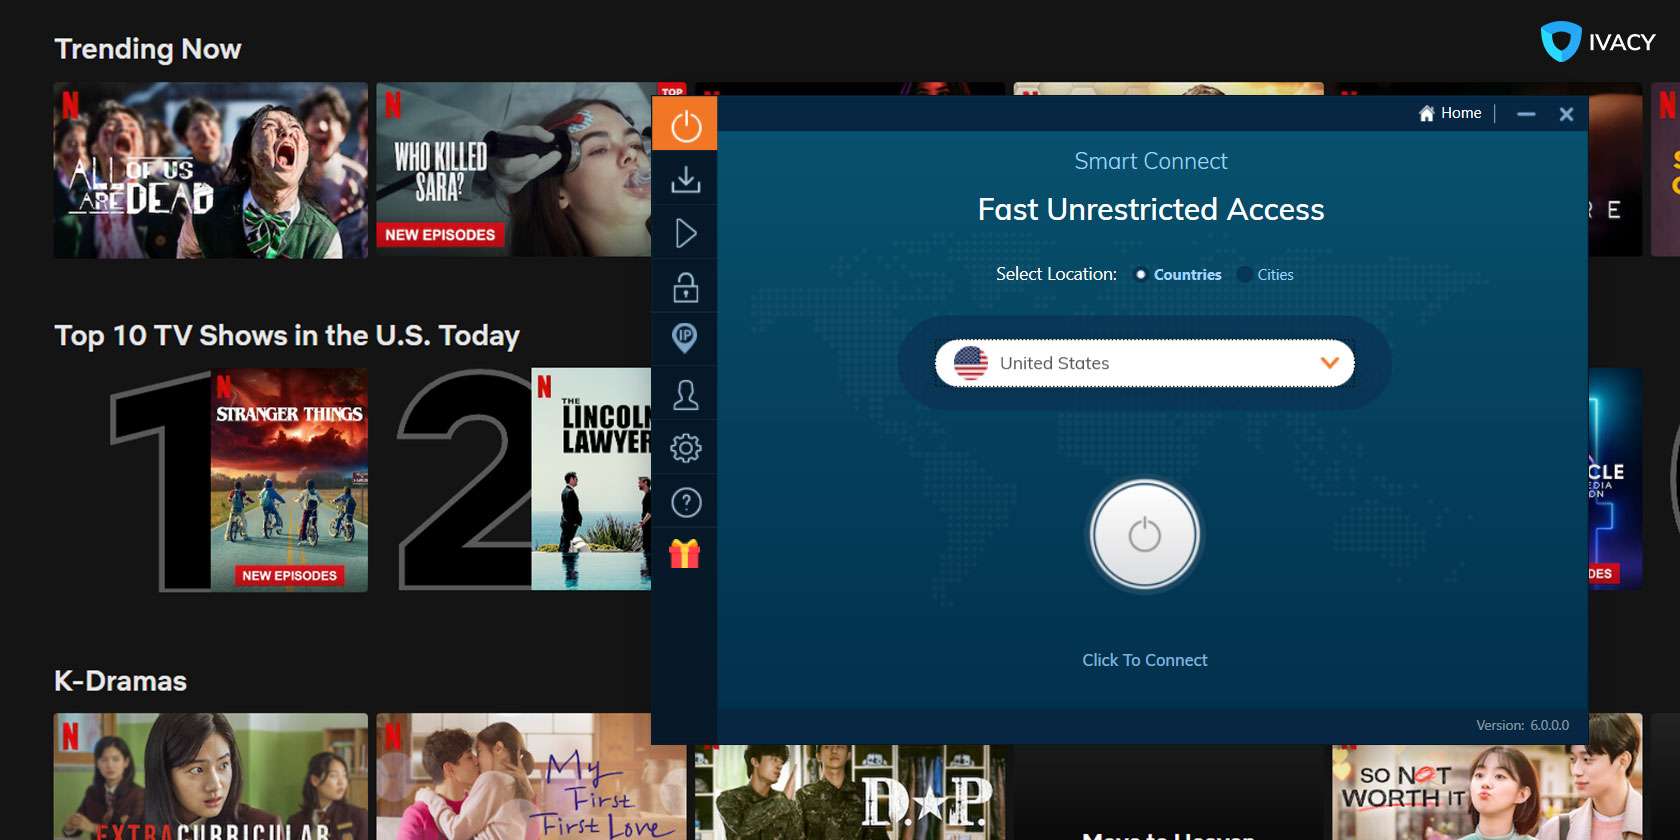The image size is (1680, 840).
Task: Minimize the Ivacy VPN window
Action: (1526, 114)
